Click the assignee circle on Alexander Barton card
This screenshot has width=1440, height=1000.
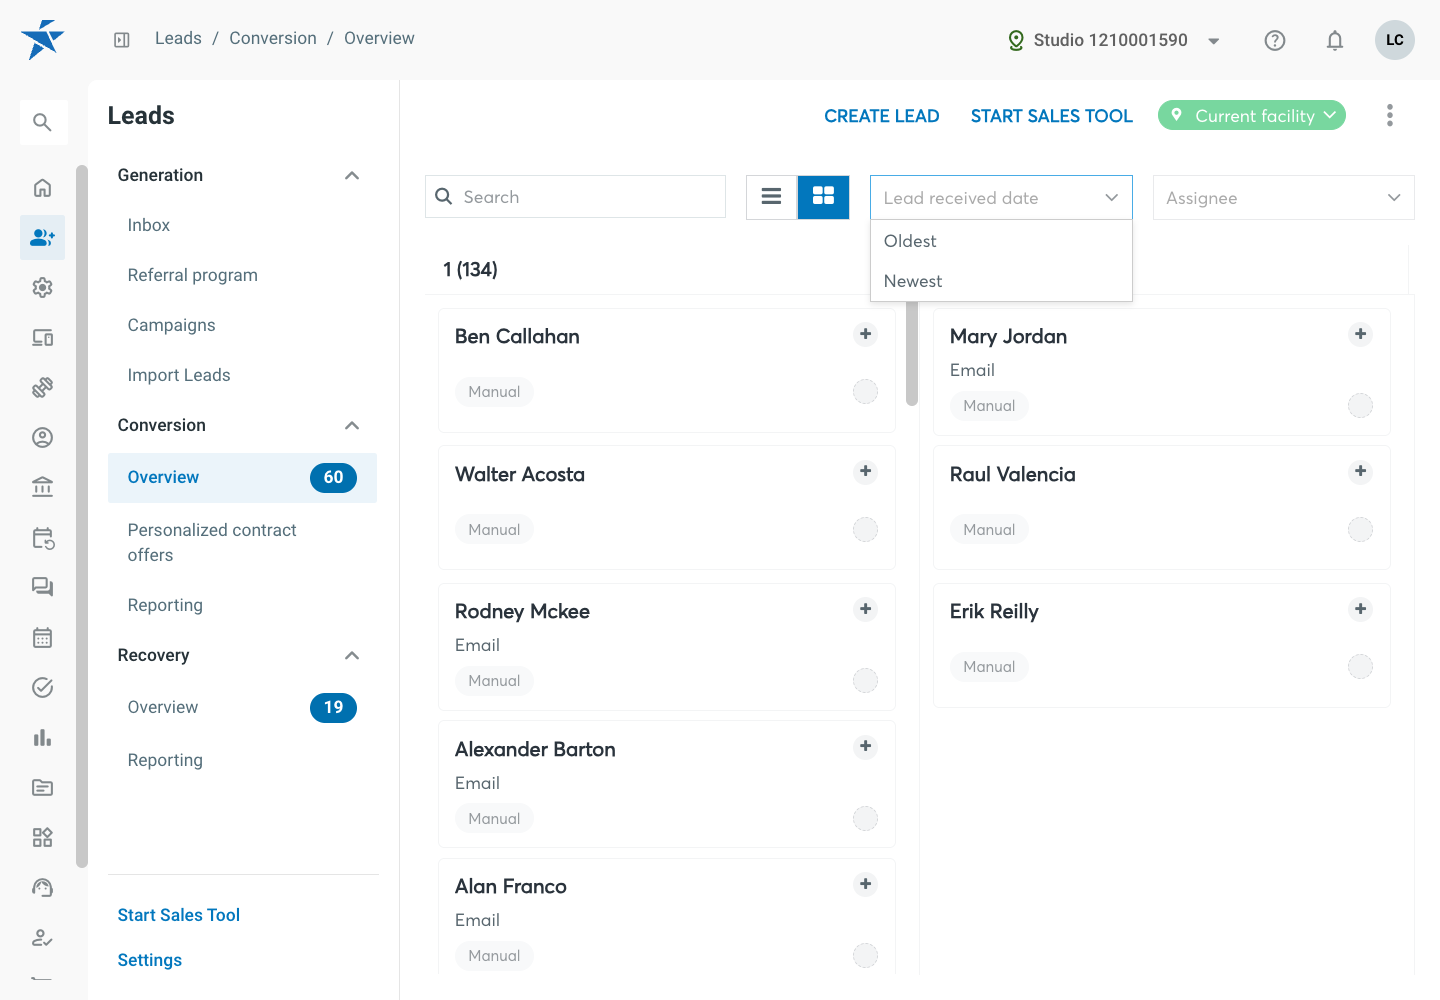click(866, 819)
